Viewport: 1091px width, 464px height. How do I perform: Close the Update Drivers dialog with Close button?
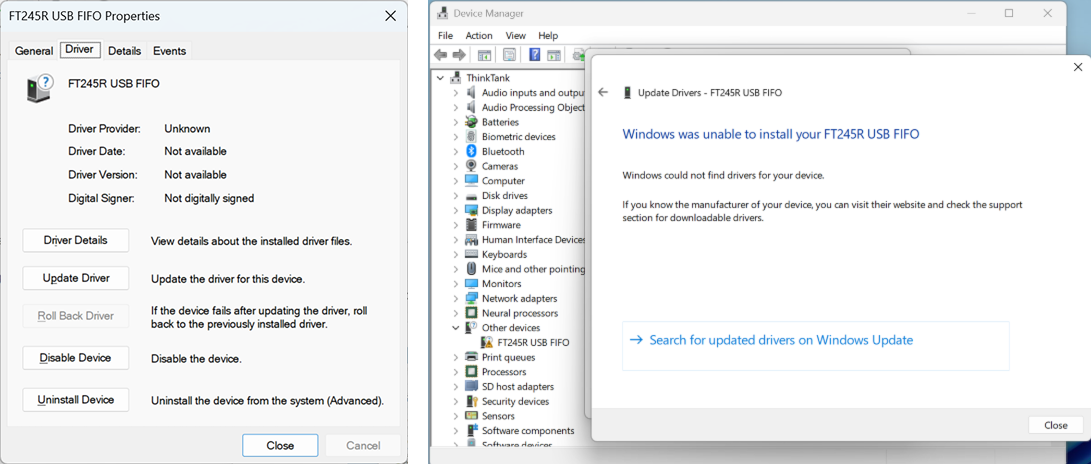click(1056, 425)
